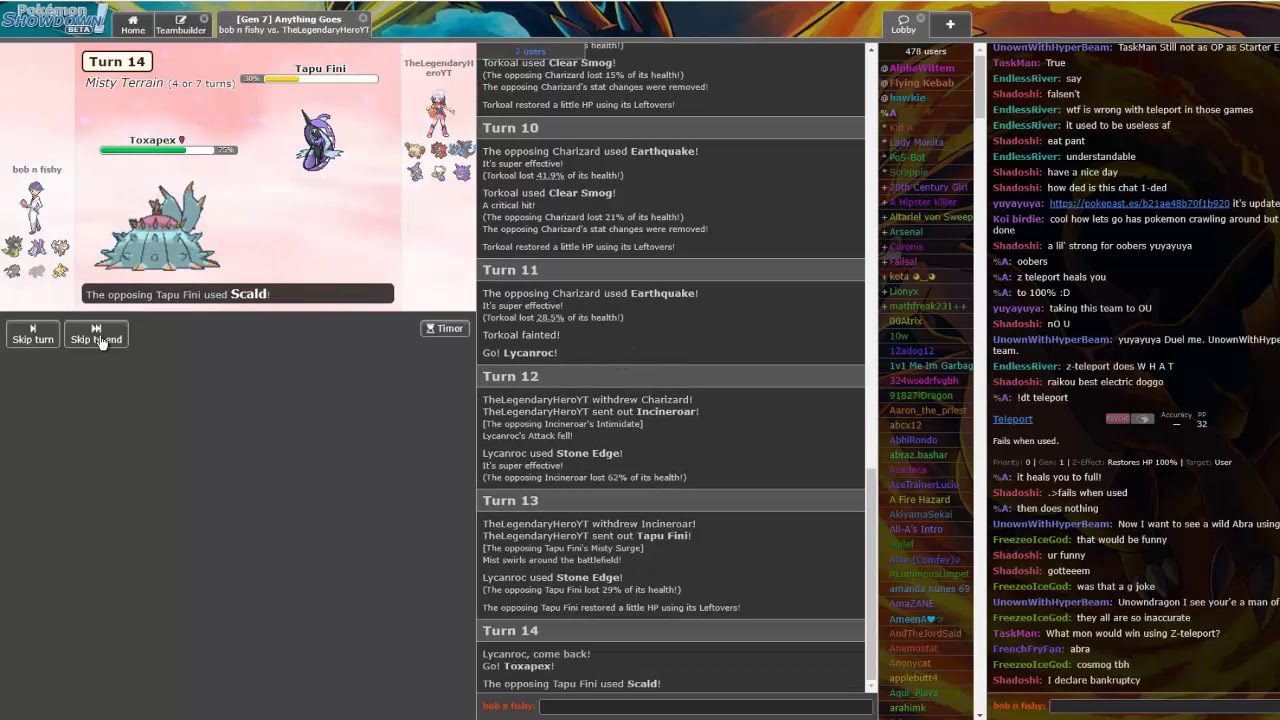The height and width of the screenshot is (720, 1280).
Task: Open the Teambuilder tab
Action: pyautogui.click(x=181, y=24)
